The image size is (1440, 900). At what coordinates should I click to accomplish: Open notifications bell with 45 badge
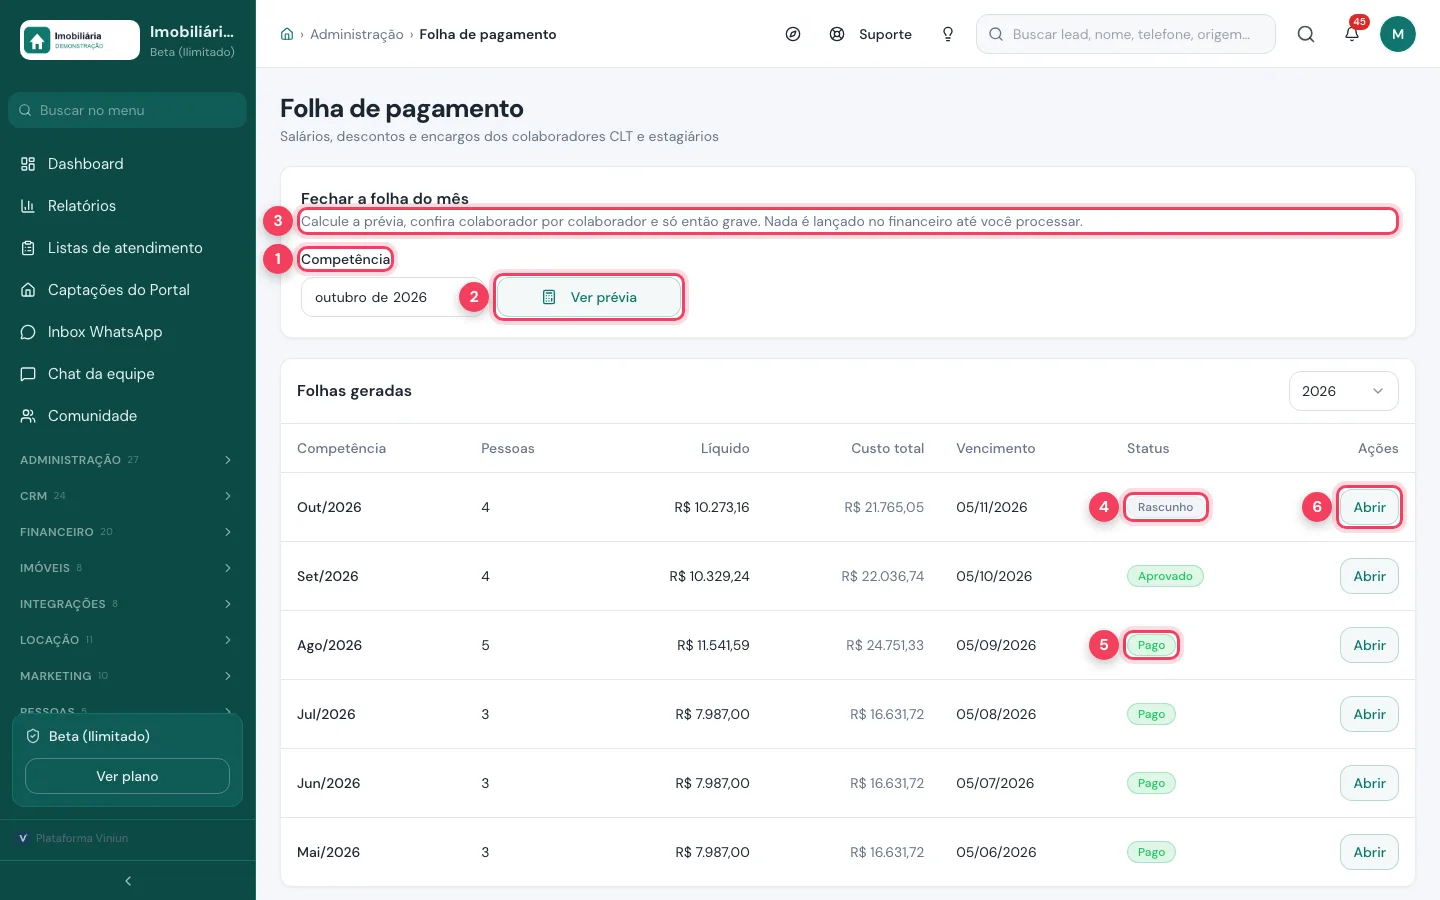click(x=1352, y=33)
